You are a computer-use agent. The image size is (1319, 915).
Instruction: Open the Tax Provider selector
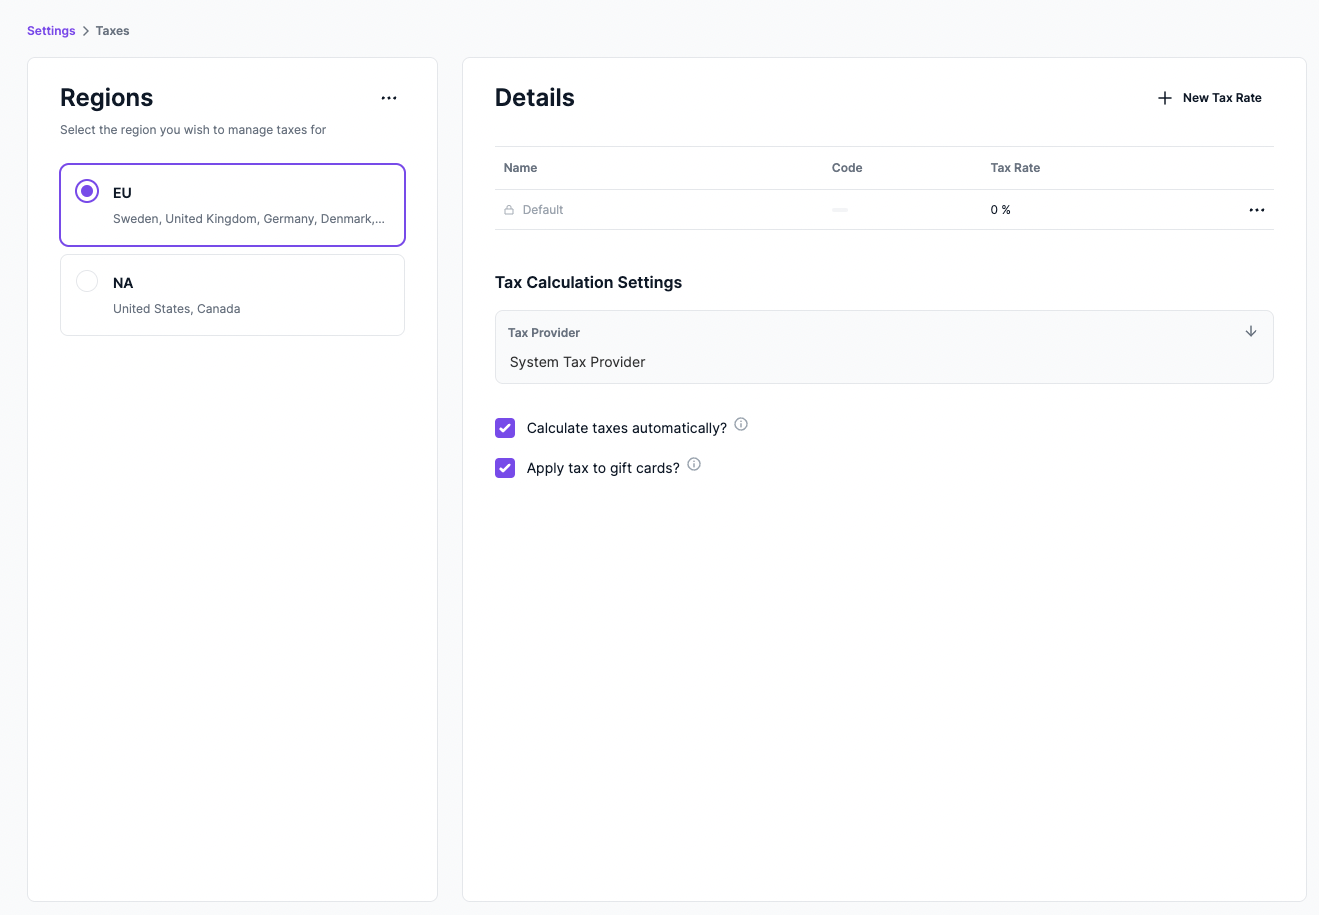[883, 347]
